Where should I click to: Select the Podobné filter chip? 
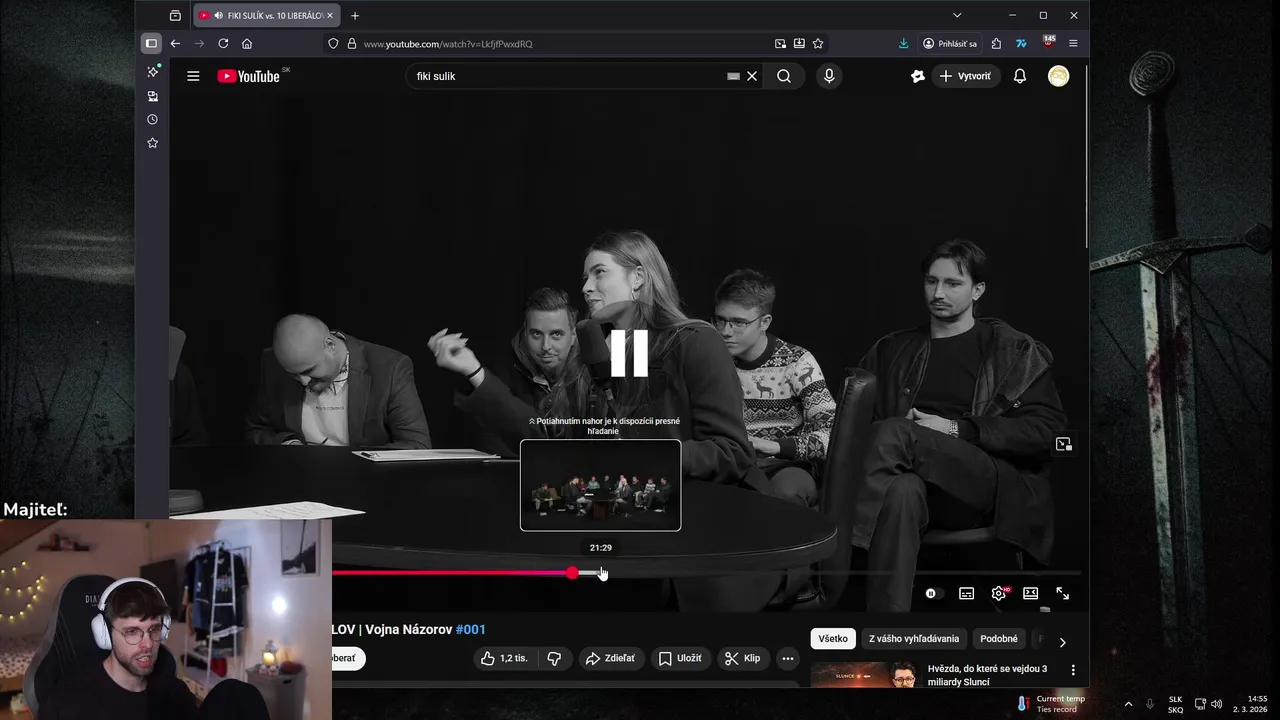click(999, 638)
